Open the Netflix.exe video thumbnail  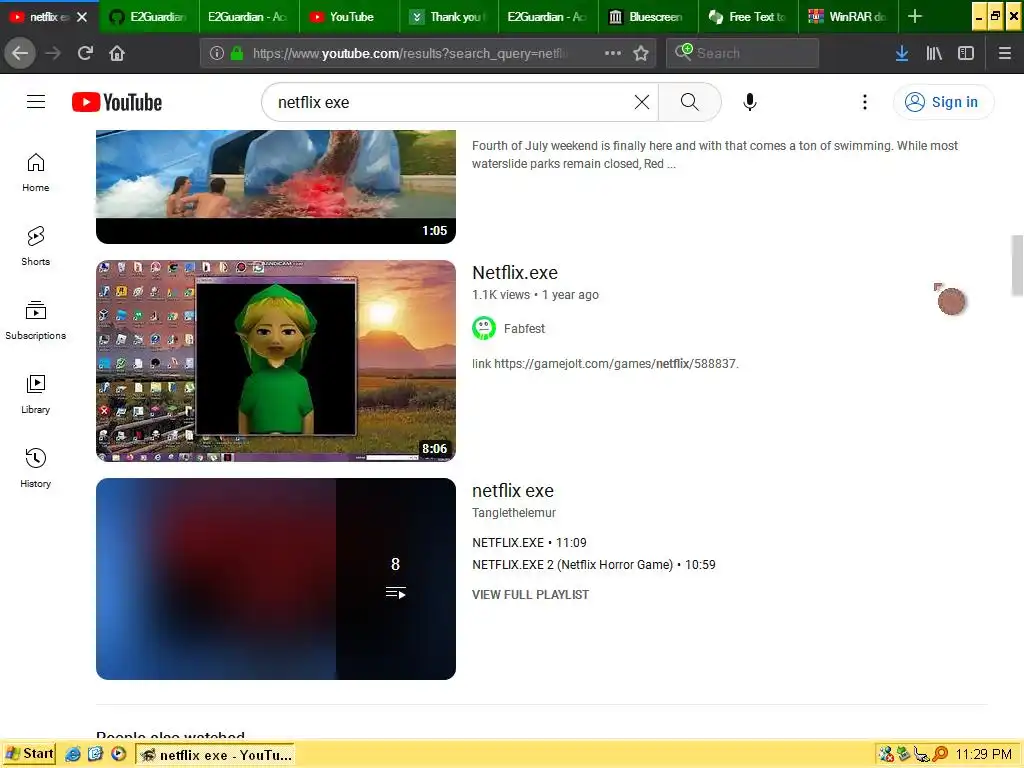coord(276,361)
